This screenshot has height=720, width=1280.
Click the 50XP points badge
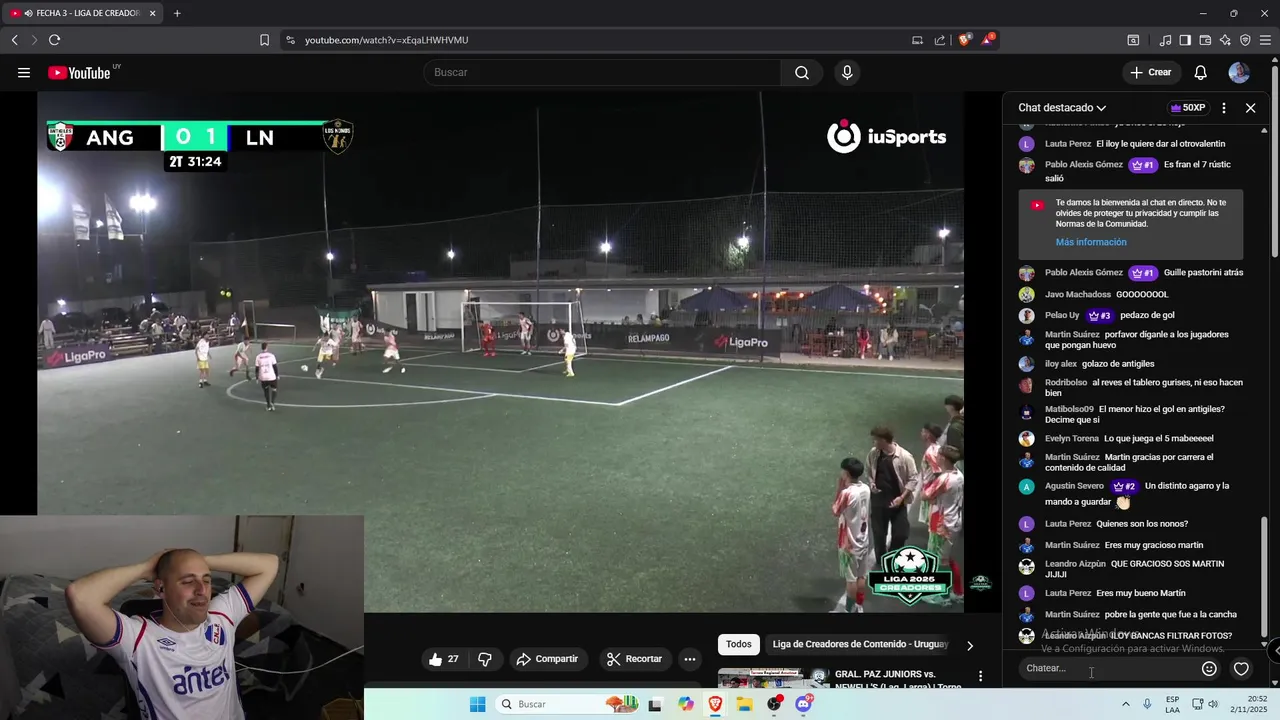(x=1187, y=108)
